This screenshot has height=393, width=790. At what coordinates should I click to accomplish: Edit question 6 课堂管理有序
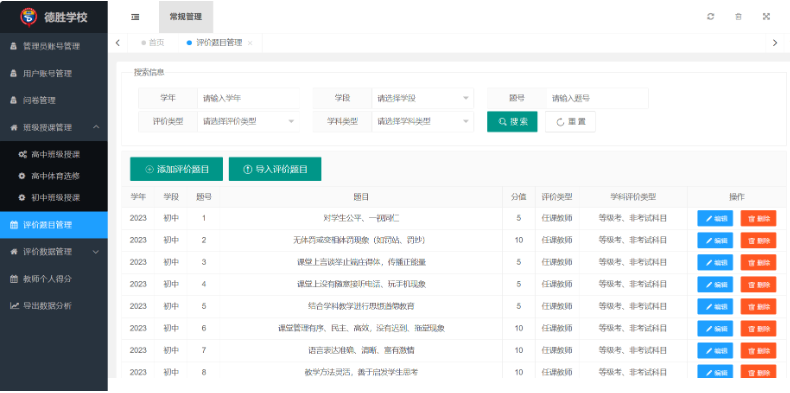tap(715, 329)
